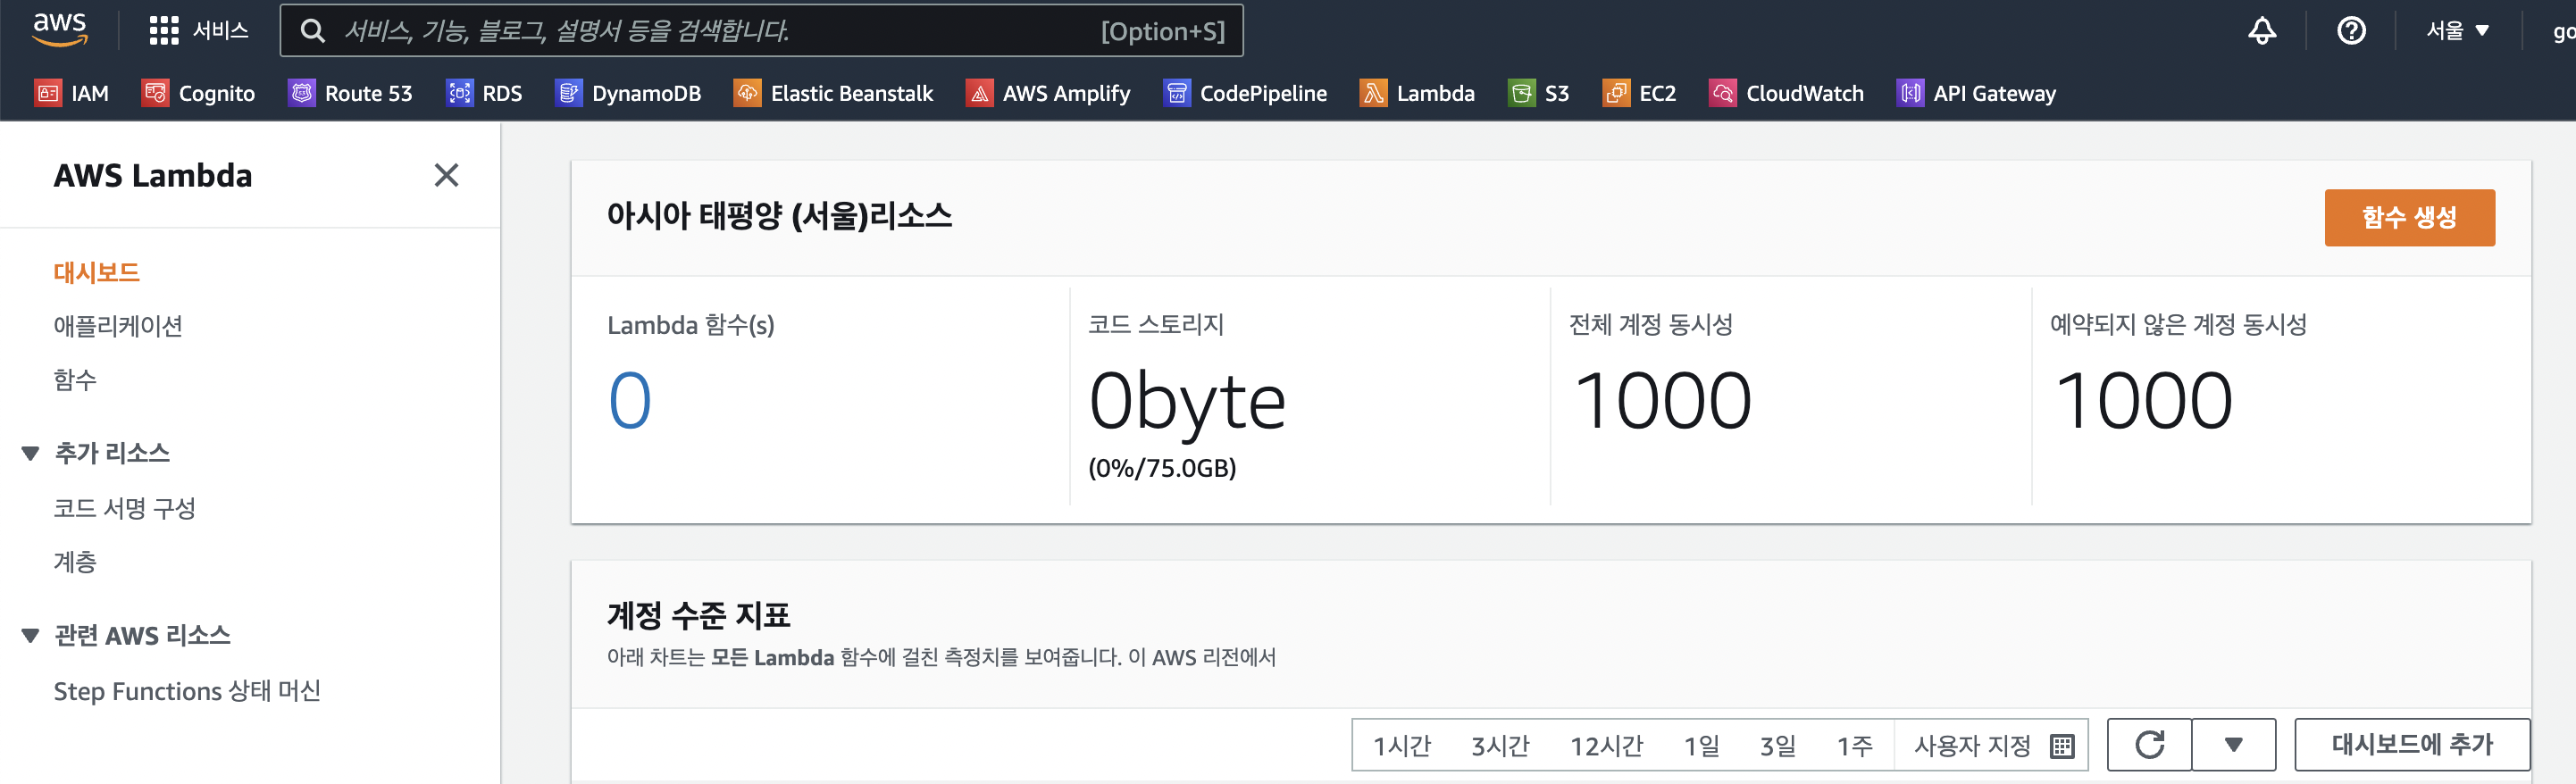The width and height of the screenshot is (2576, 784).
Task: Select the 12시간 time range
Action: coord(1606,746)
